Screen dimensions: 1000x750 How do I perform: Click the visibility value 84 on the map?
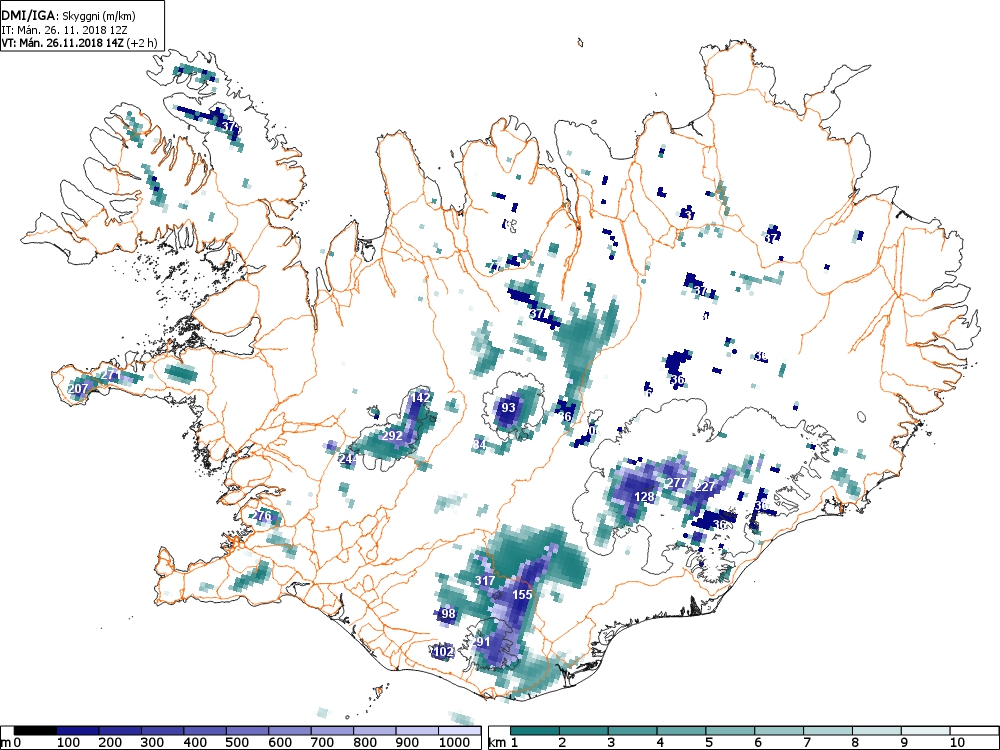click(x=480, y=444)
